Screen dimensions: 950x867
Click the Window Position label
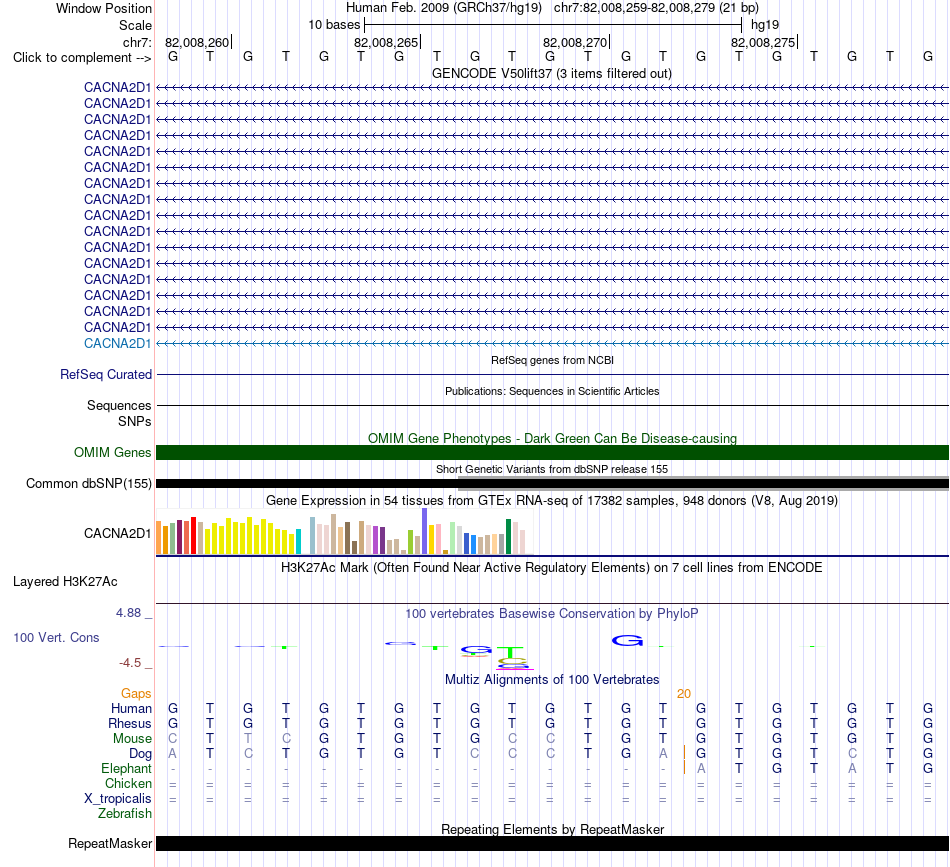pos(104,8)
